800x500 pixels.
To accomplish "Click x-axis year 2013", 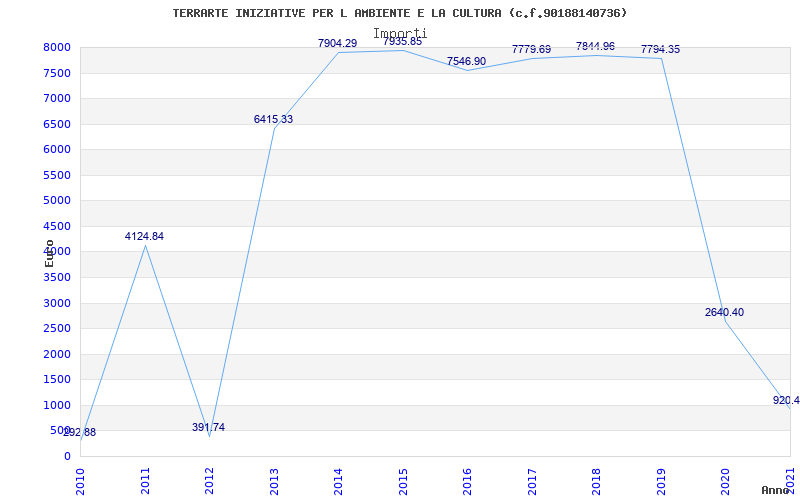I will pos(274,482).
